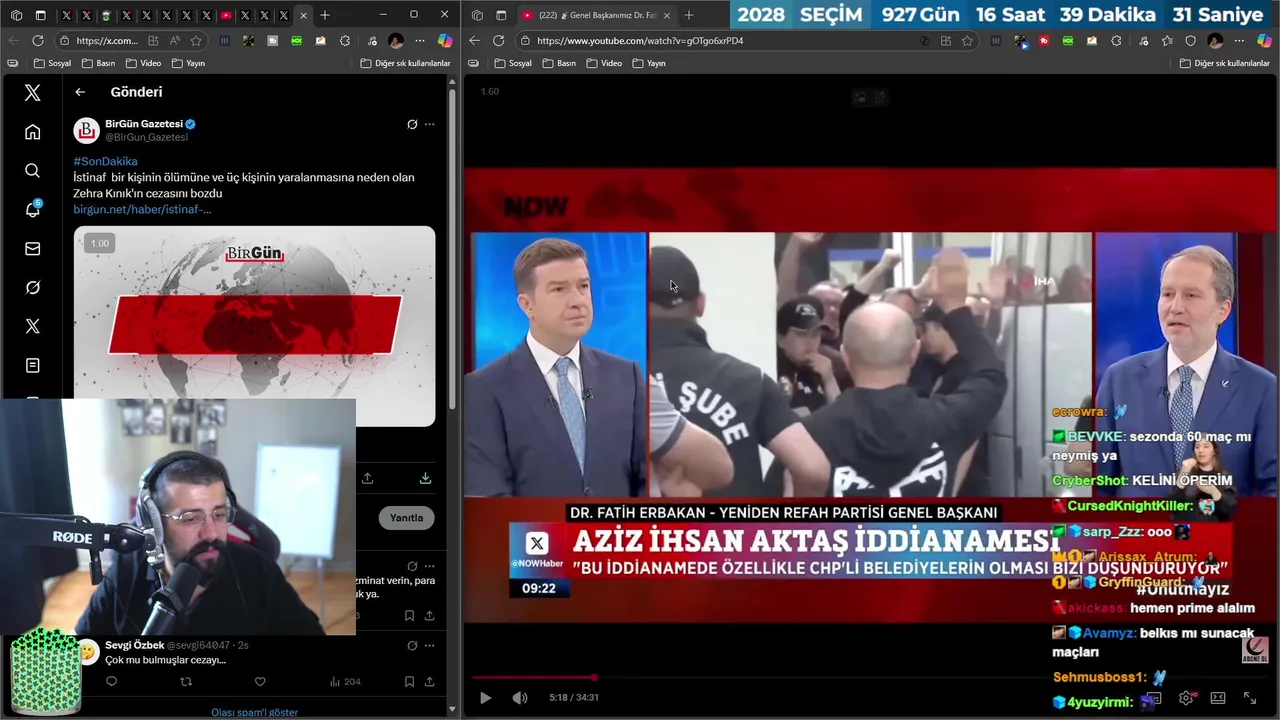Enter YouTube fullscreen mode
The height and width of the screenshot is (720, 1280).
click(x=1250, y=698)
